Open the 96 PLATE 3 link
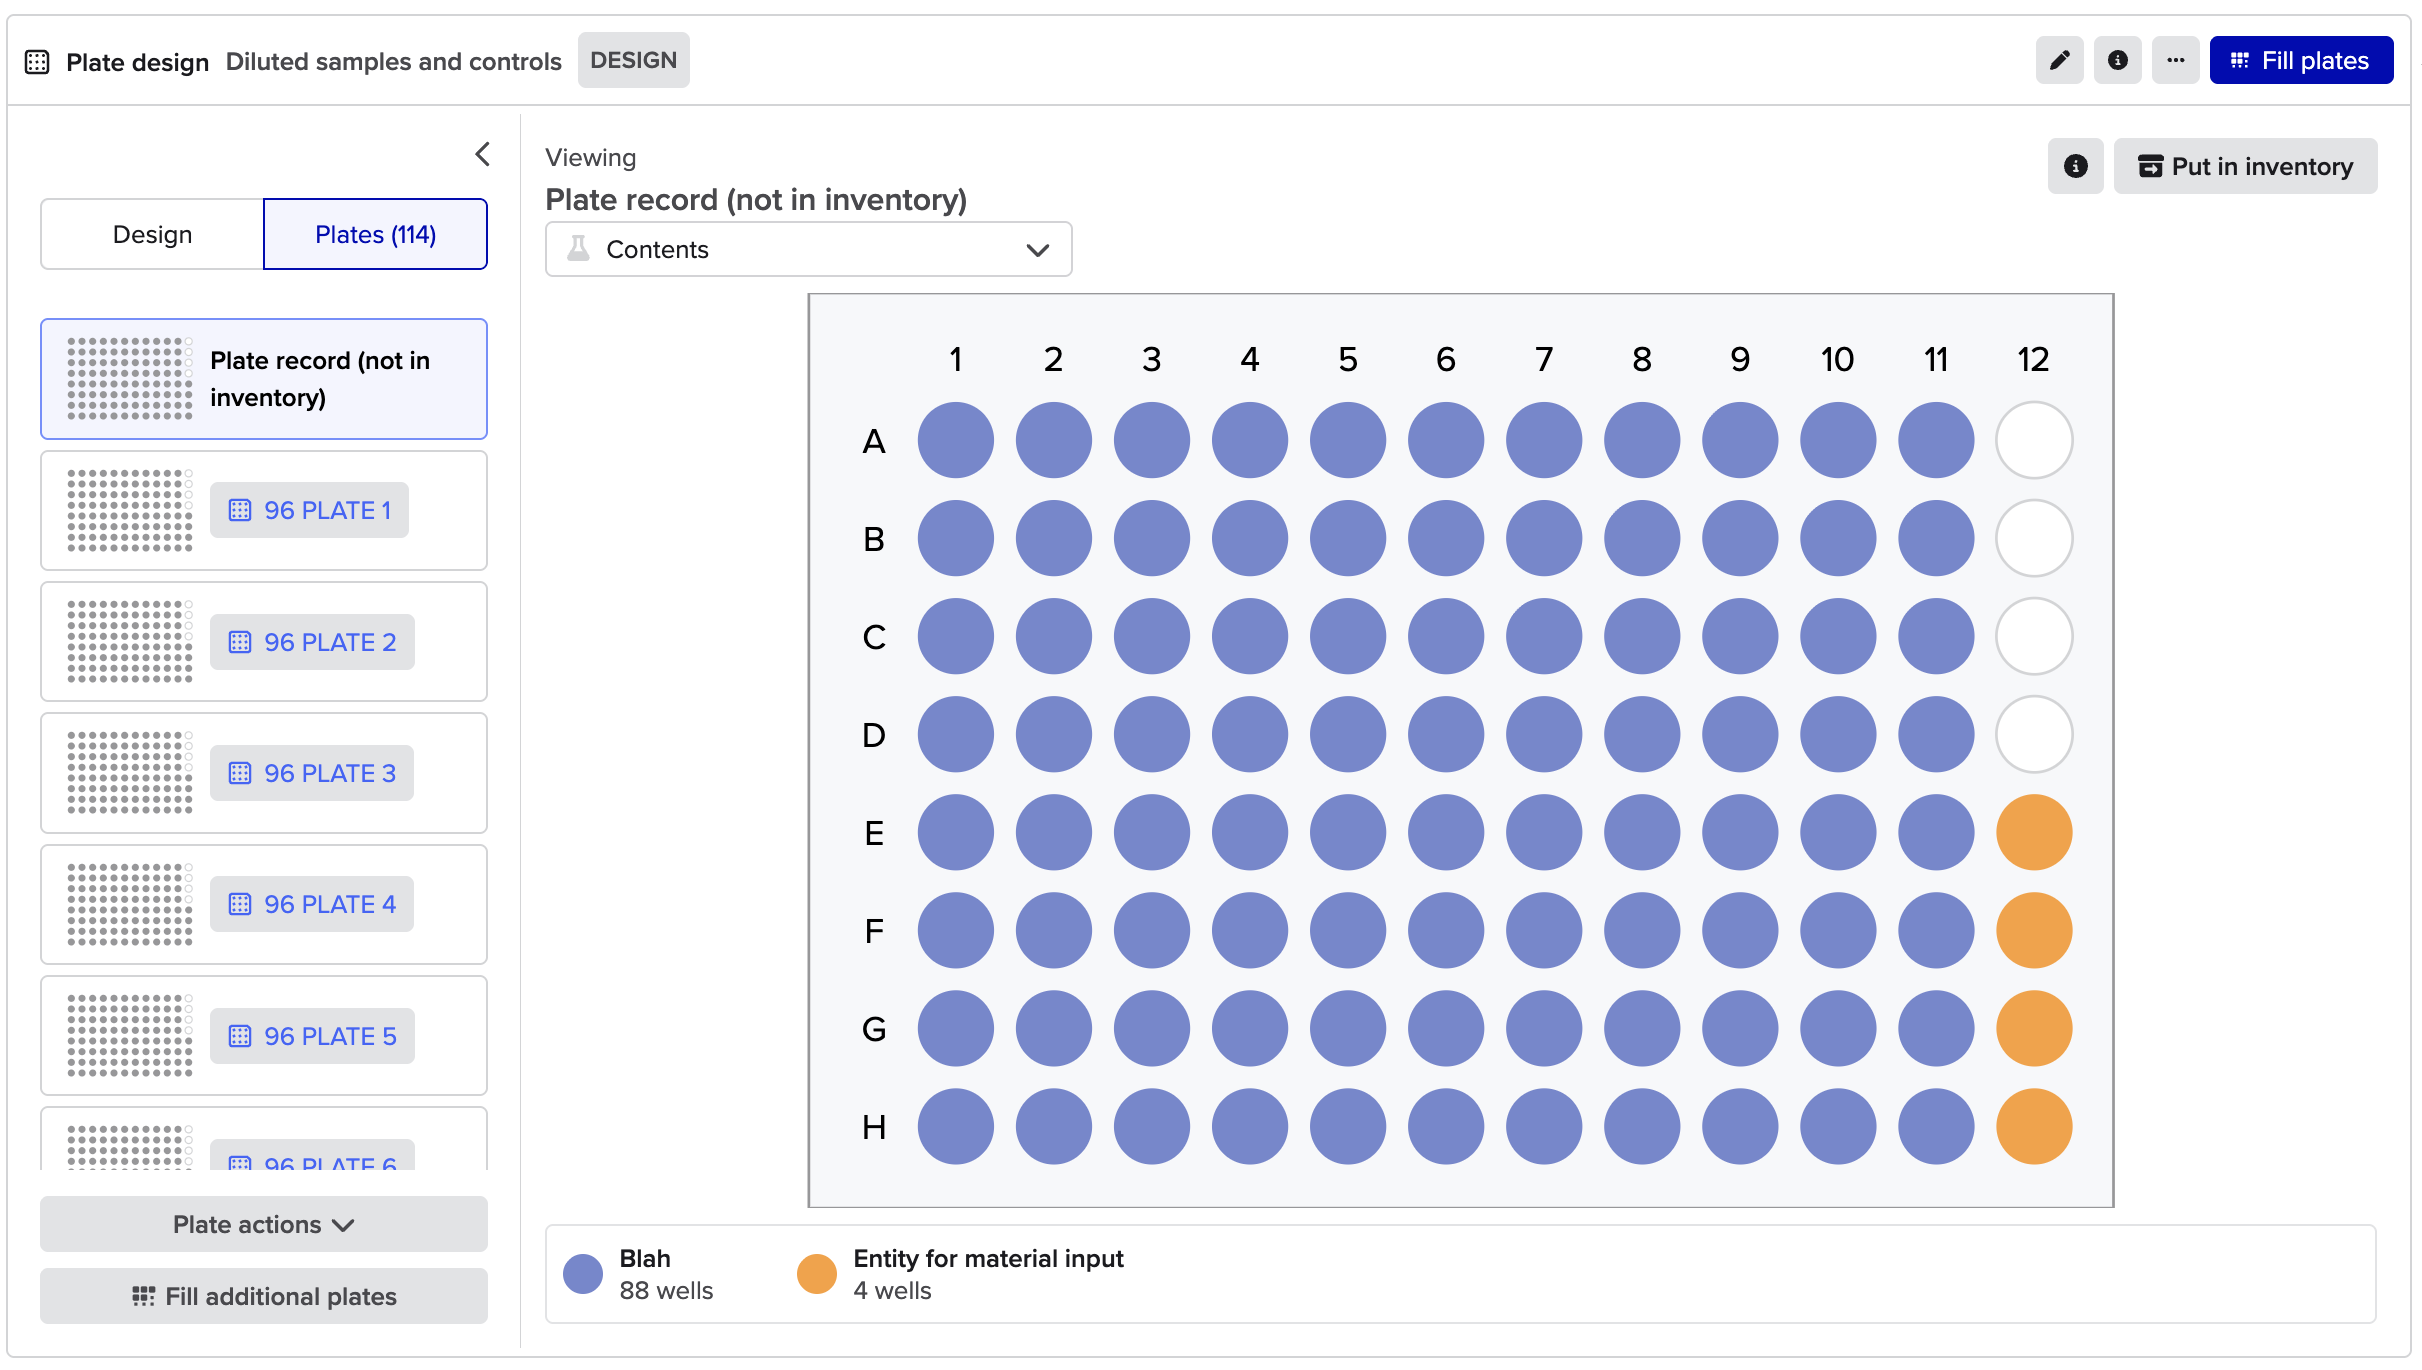Viewport: 2422px width, 1370px height. 312,773
